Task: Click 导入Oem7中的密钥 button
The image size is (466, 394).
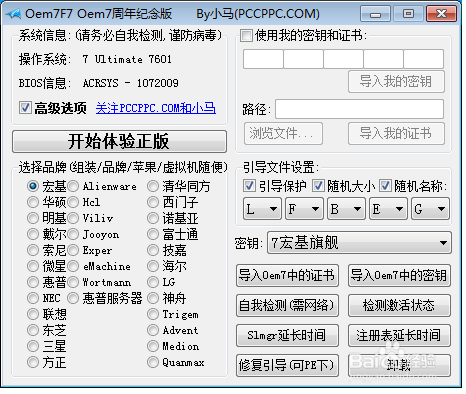Action: [x=399, y=275]
